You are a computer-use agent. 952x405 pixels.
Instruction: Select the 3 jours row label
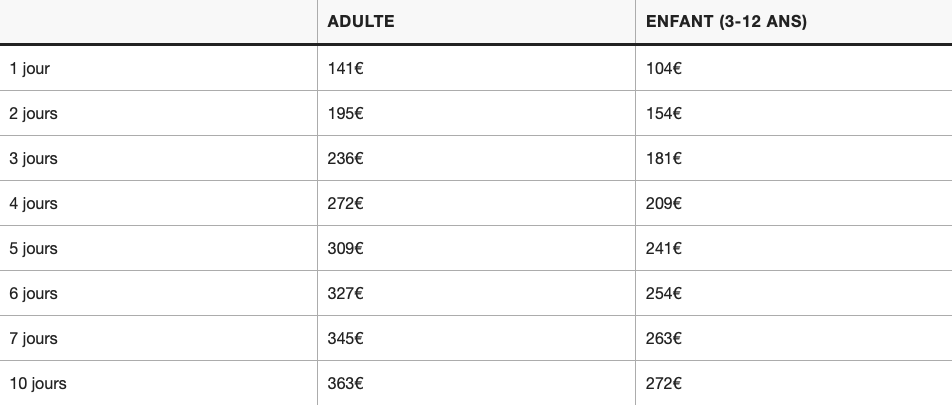(33, 158)
